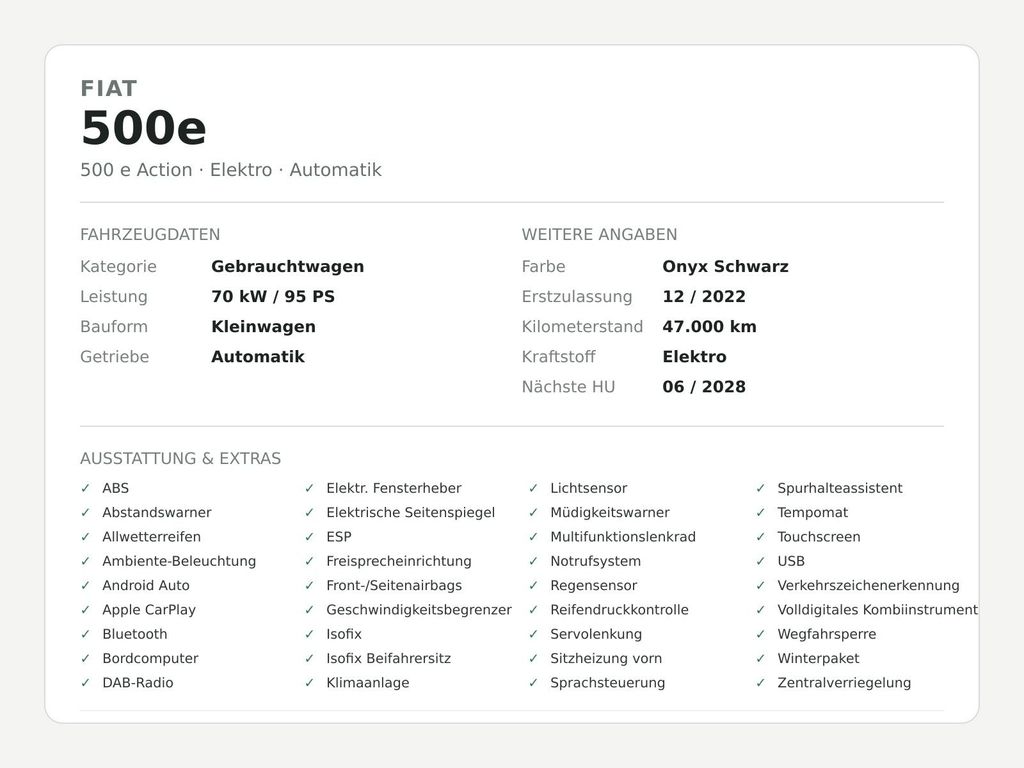Click the checkmark beside Tempomat
The image size is (1024, 768).
[x=761, y=512]
